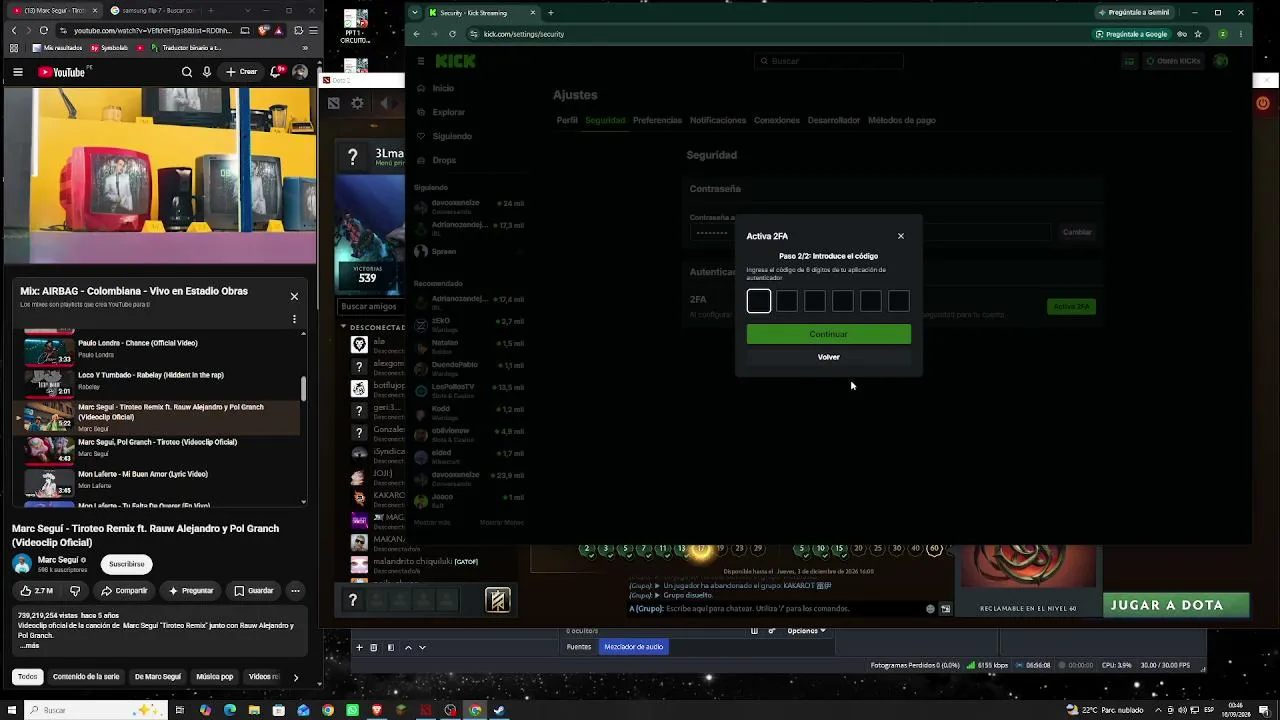
Task: Open Brave Shields icon in address bar
Action: click(263, 31)
